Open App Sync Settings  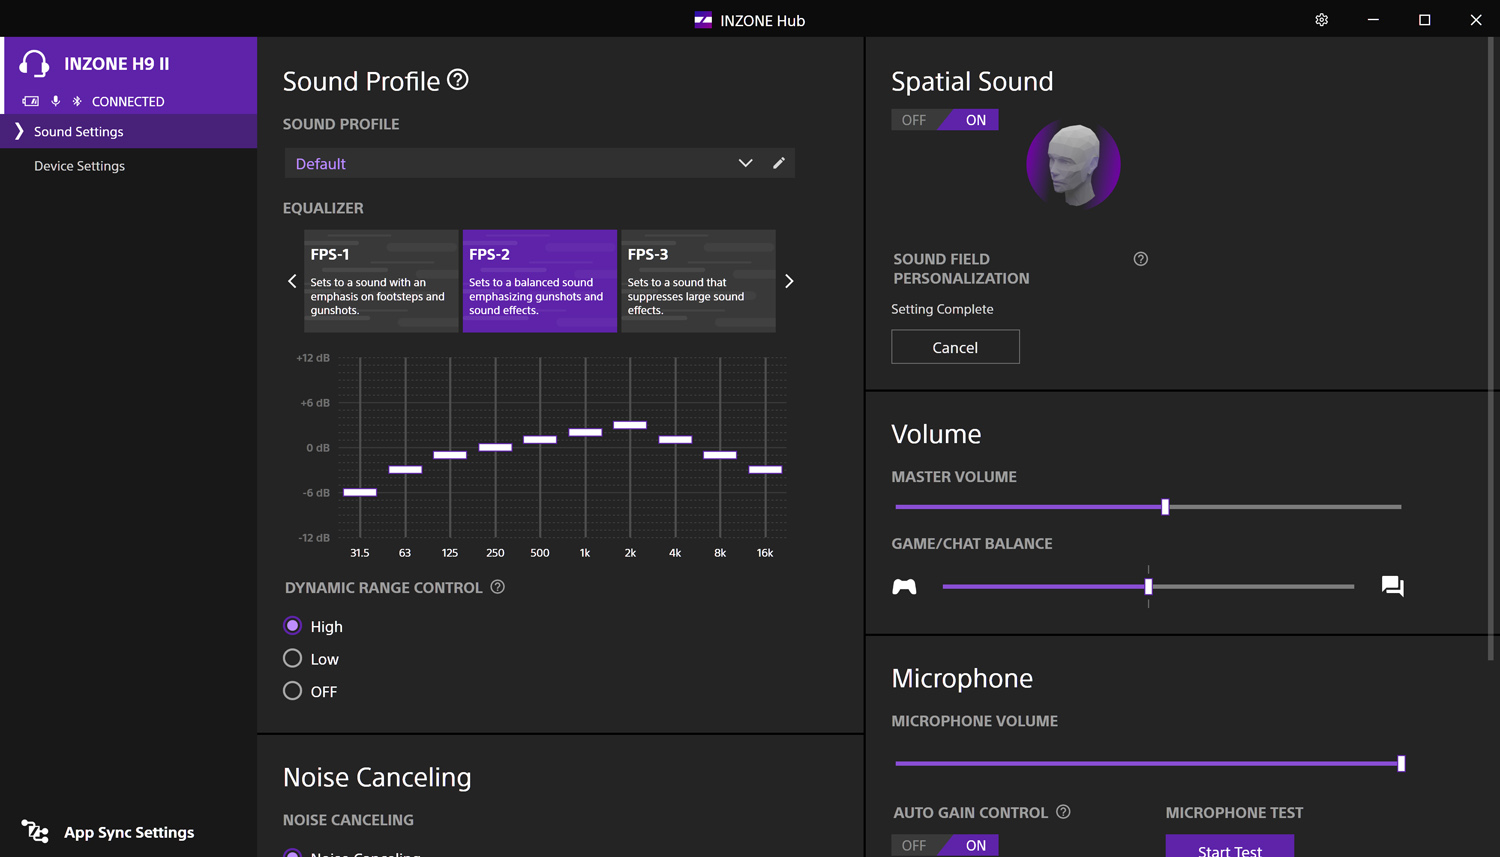coord(128,832)
